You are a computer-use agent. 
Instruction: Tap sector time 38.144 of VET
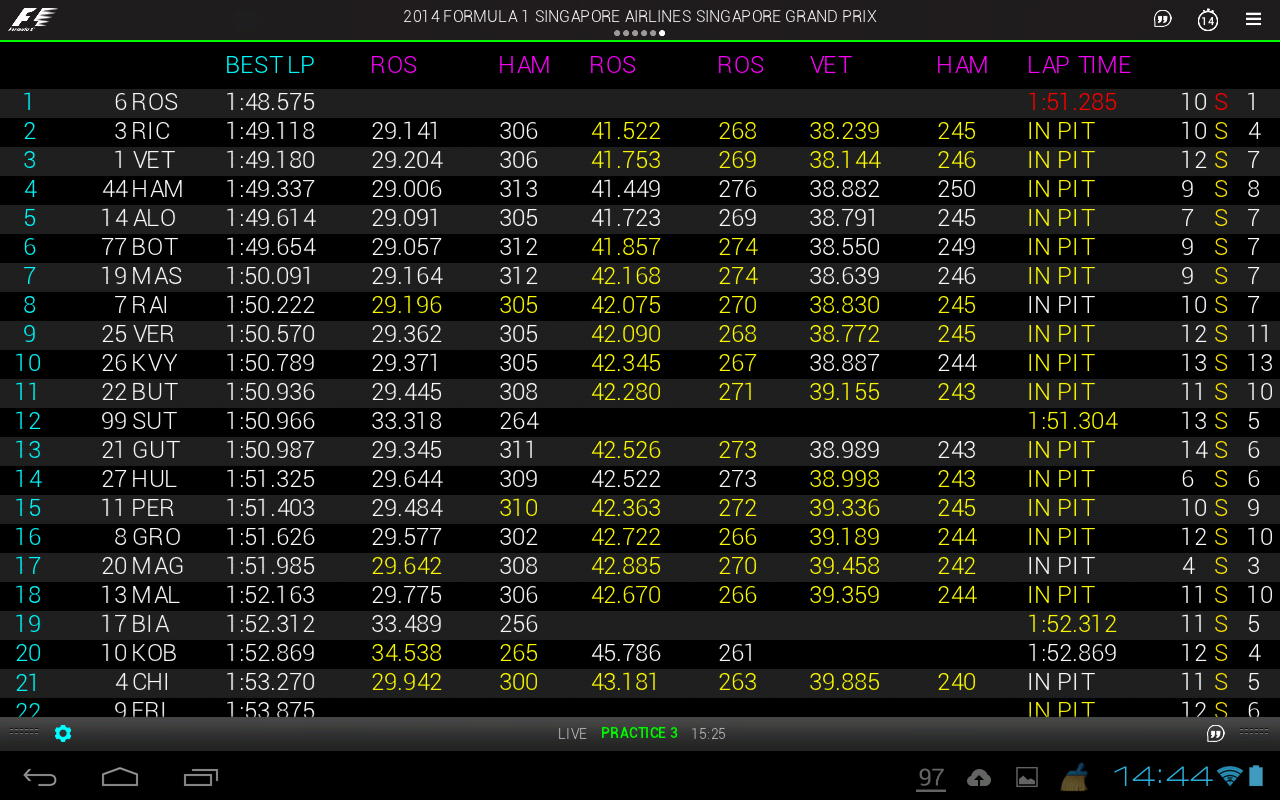[845, 160]
